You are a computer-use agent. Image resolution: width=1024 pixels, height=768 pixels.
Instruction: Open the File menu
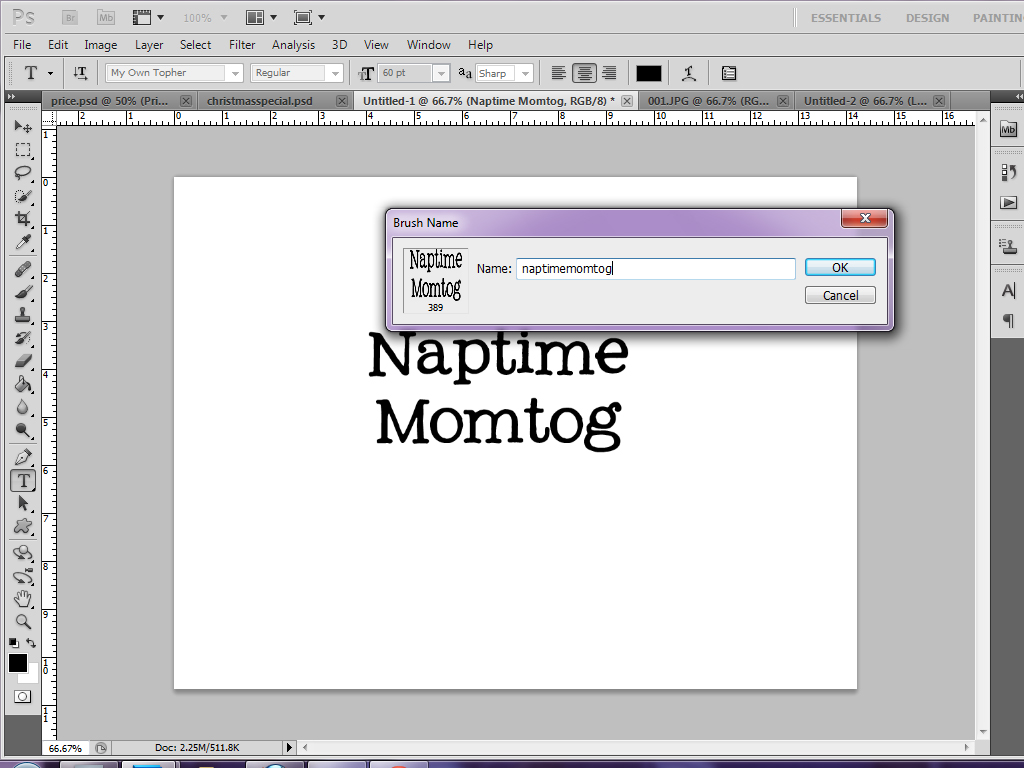[x=22, y=44]
